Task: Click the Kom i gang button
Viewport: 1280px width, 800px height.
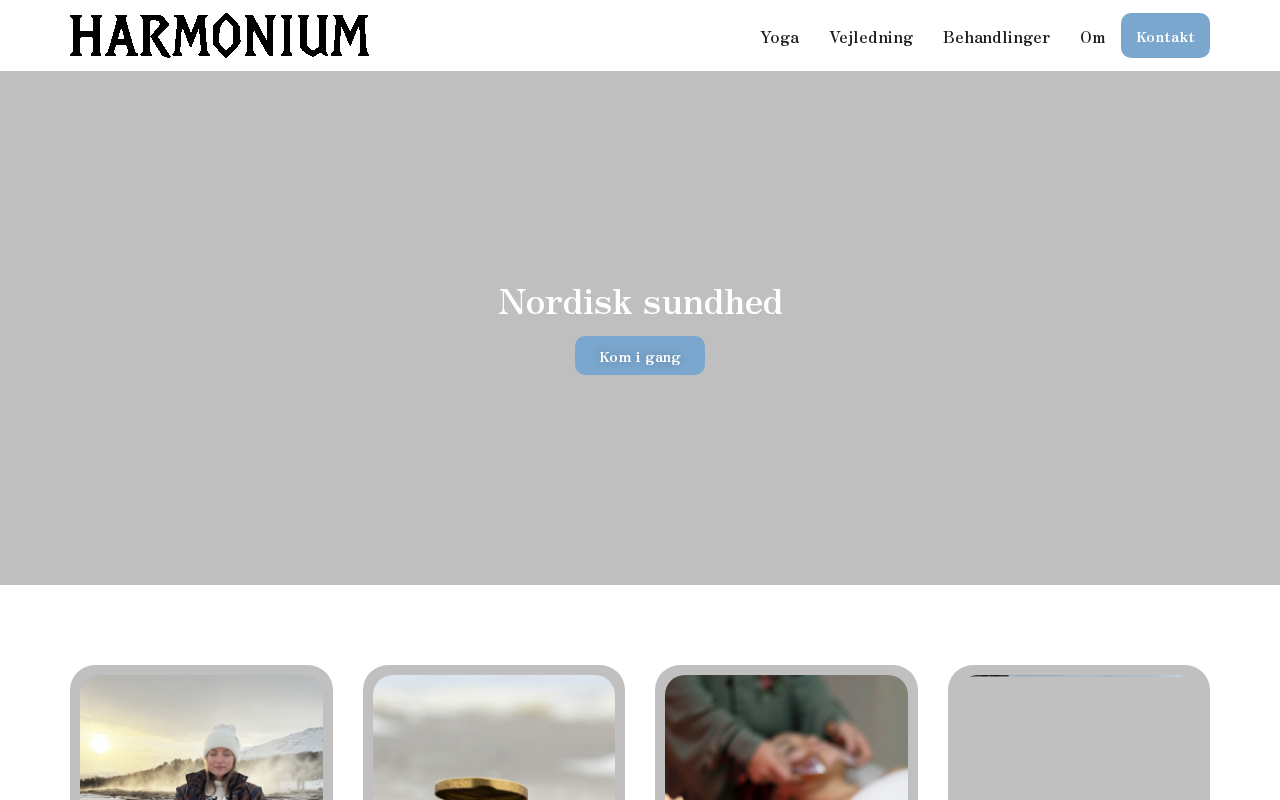Action: point(640,356)
